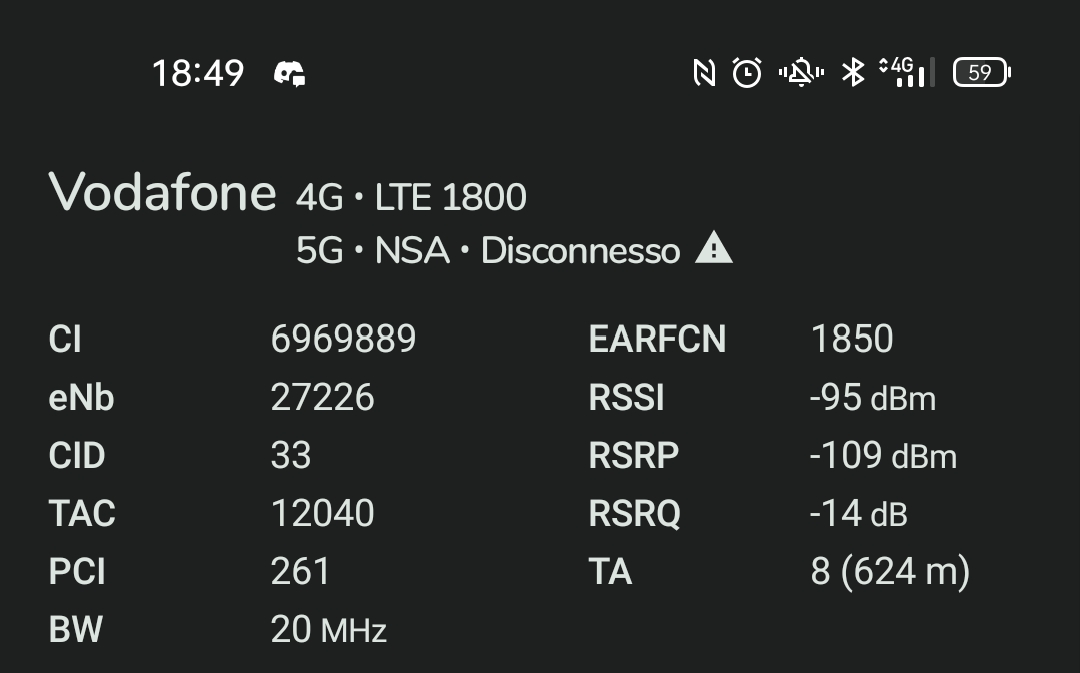Tap the alarm clock status icon
The height and width of the screenshot is (673, 1080).
(747, 72)
